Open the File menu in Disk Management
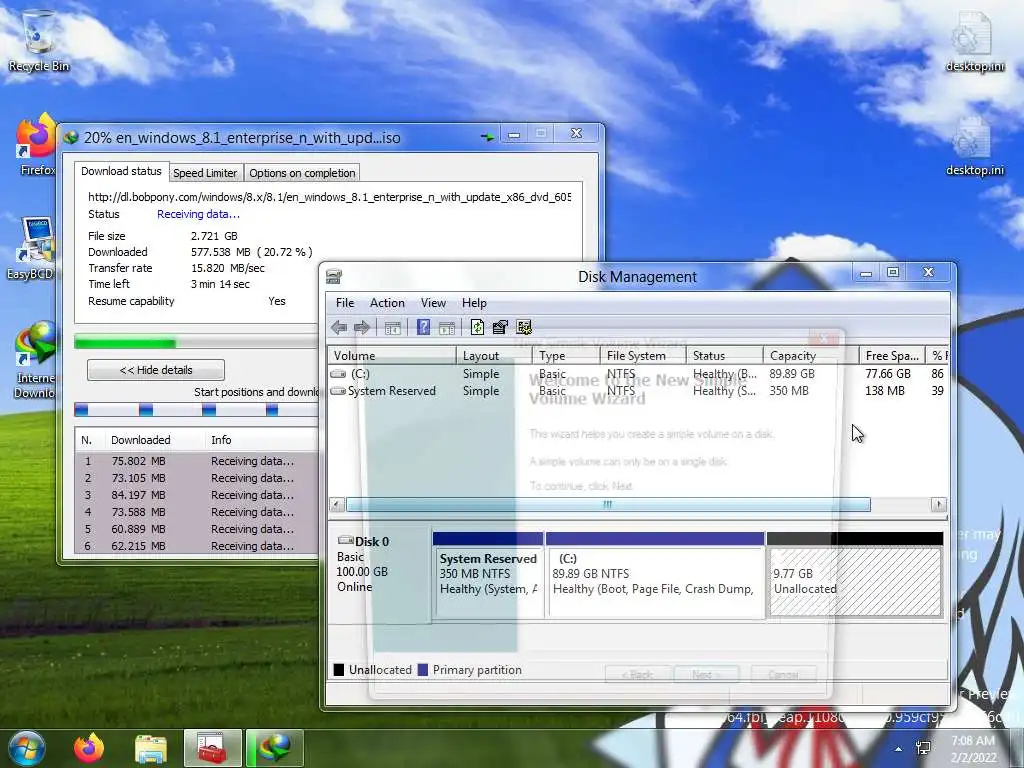This screenshot has height=768, width=1024. click(345, 303)
